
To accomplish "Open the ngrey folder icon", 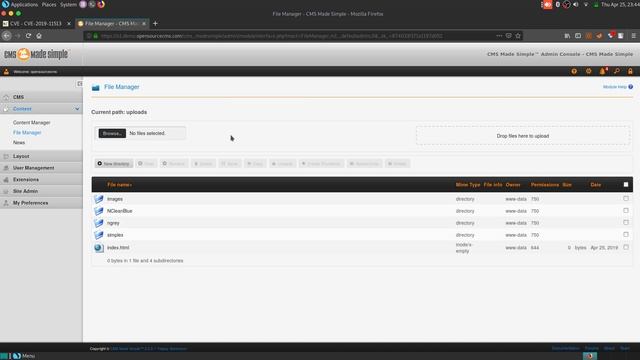I will coord(98,223).
